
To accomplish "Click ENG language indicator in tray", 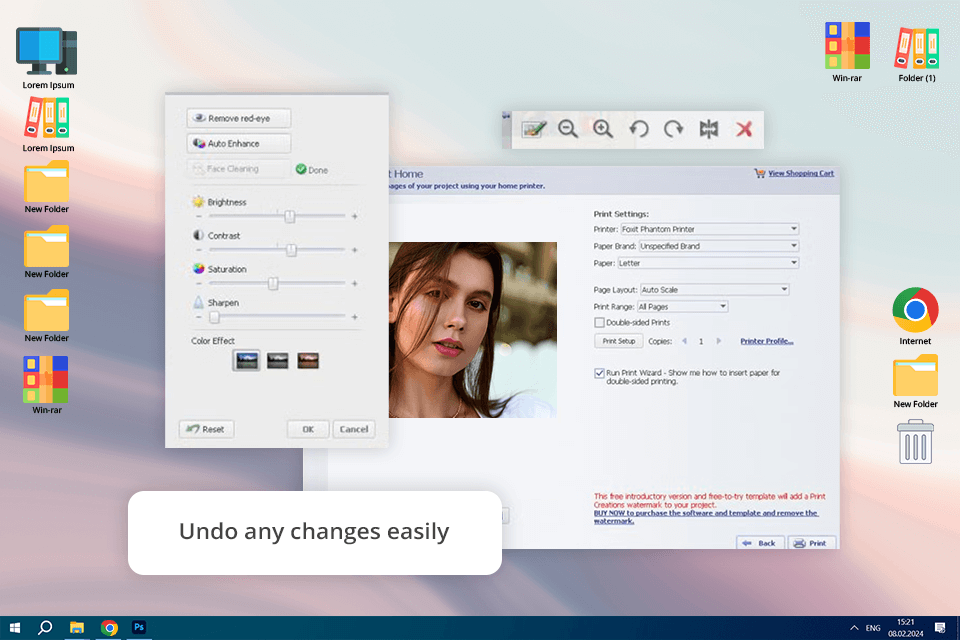I will coord(873,628).
